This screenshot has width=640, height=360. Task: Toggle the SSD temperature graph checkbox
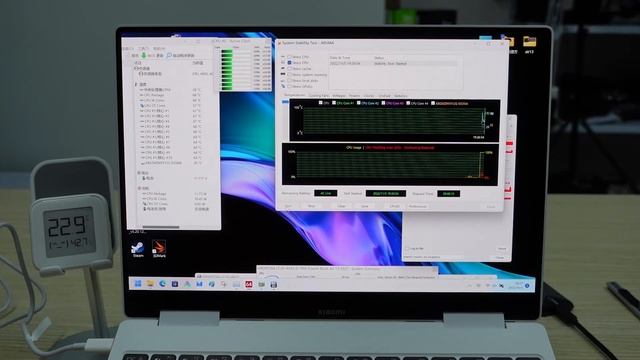[433, 103]
